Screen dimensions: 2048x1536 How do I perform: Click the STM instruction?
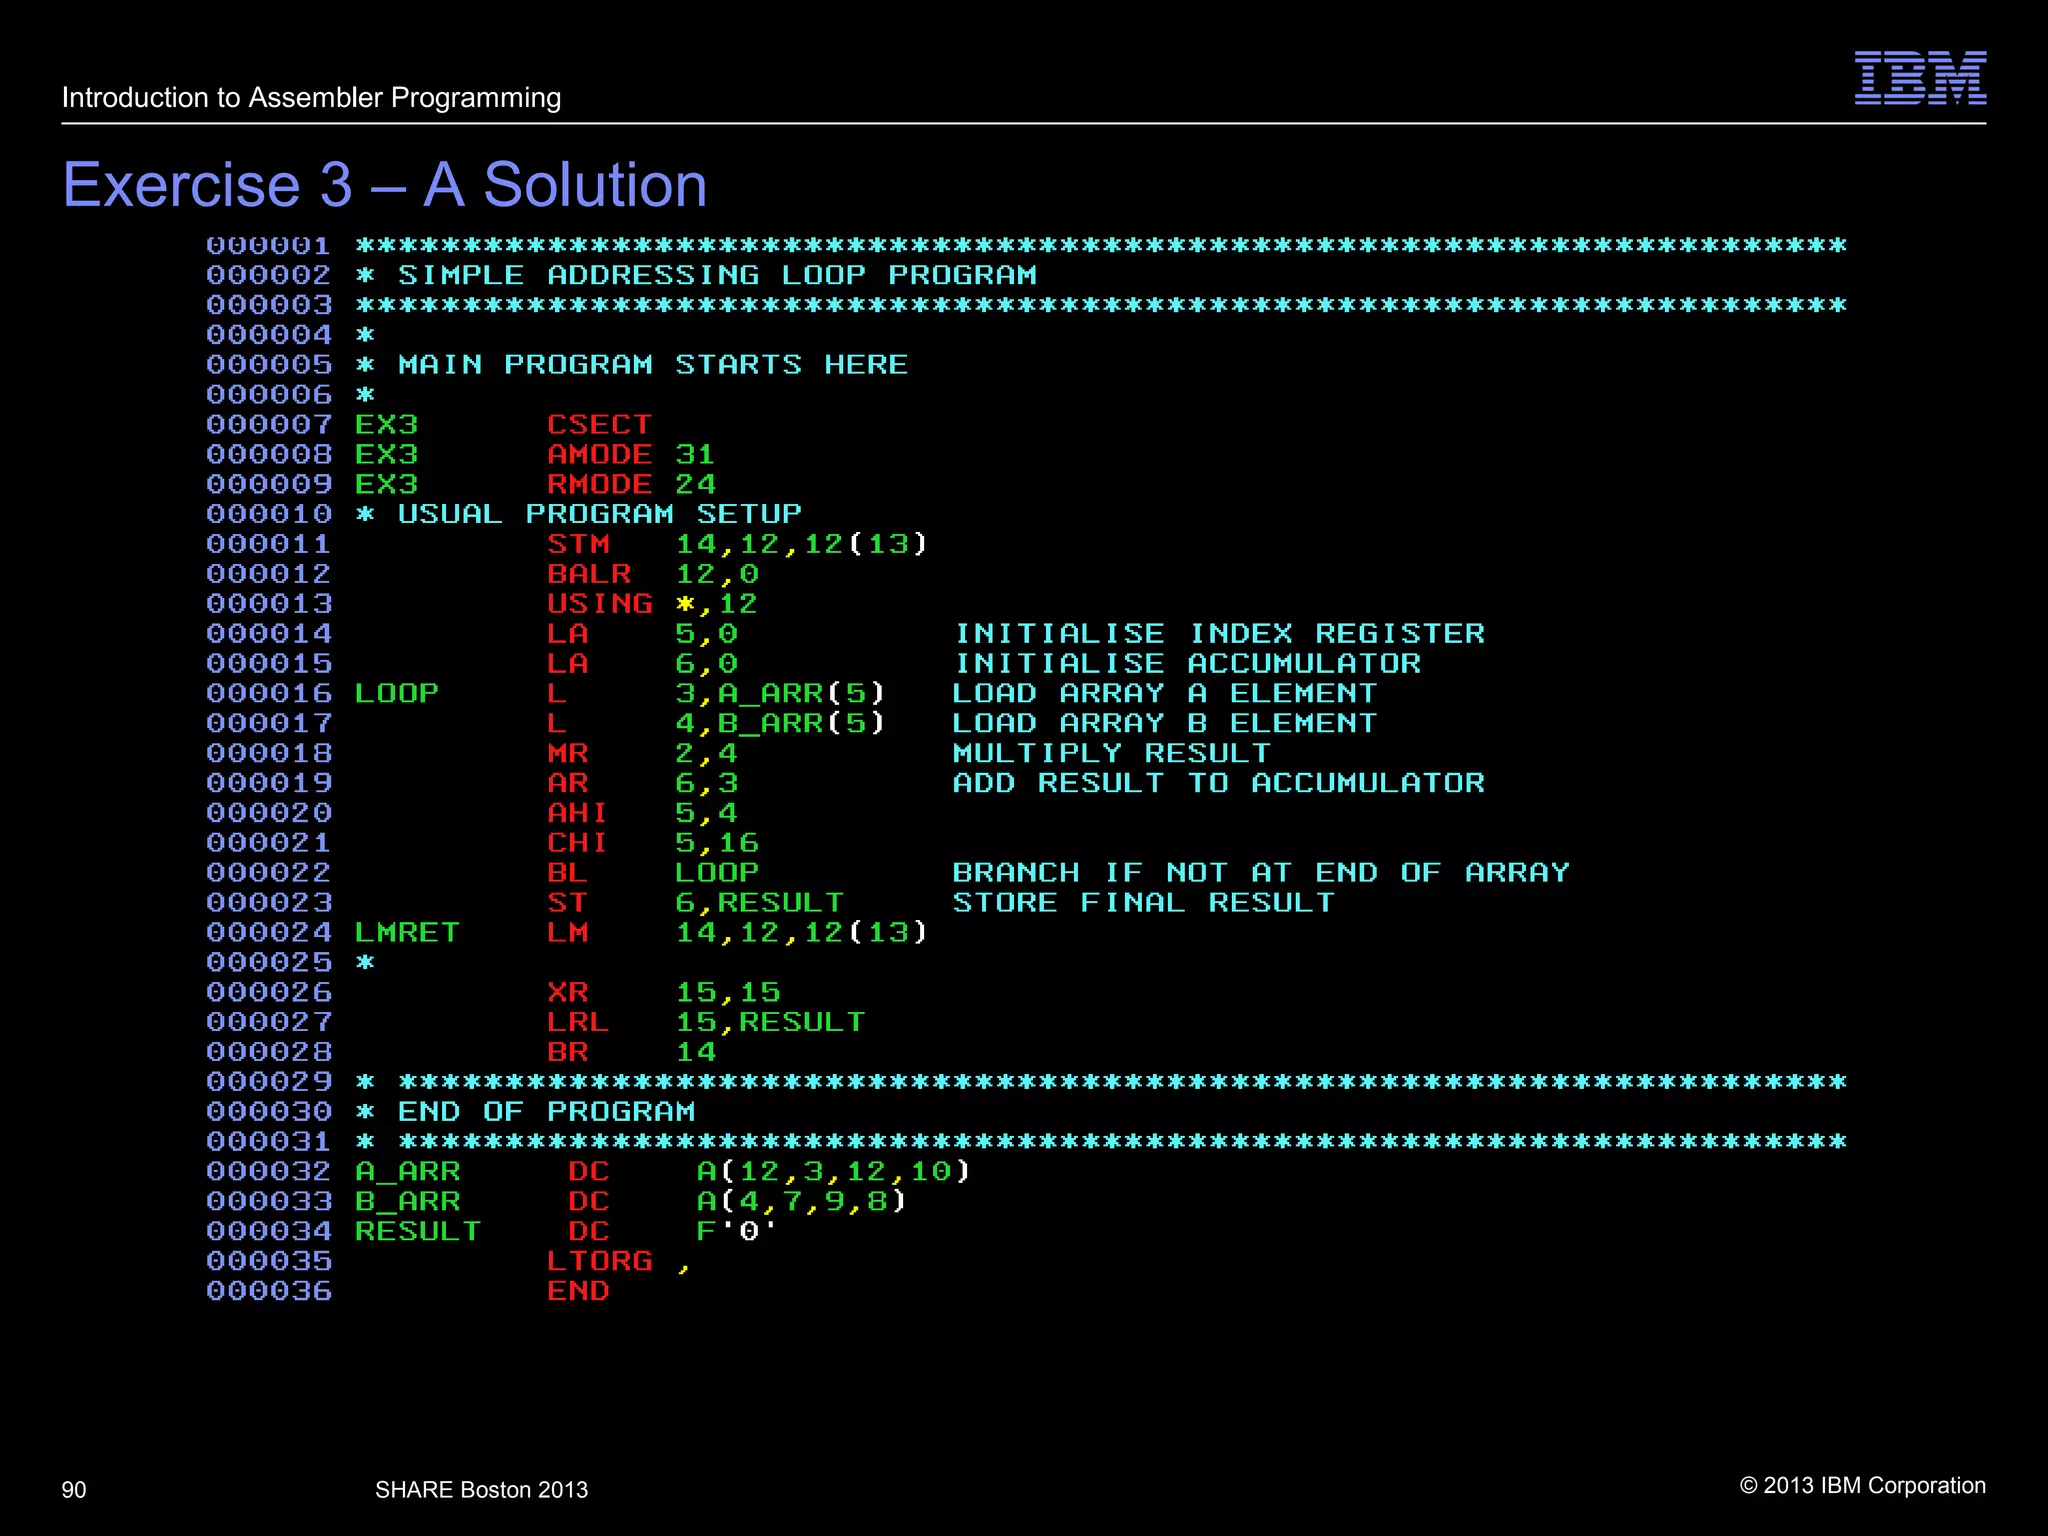point(578,544)
